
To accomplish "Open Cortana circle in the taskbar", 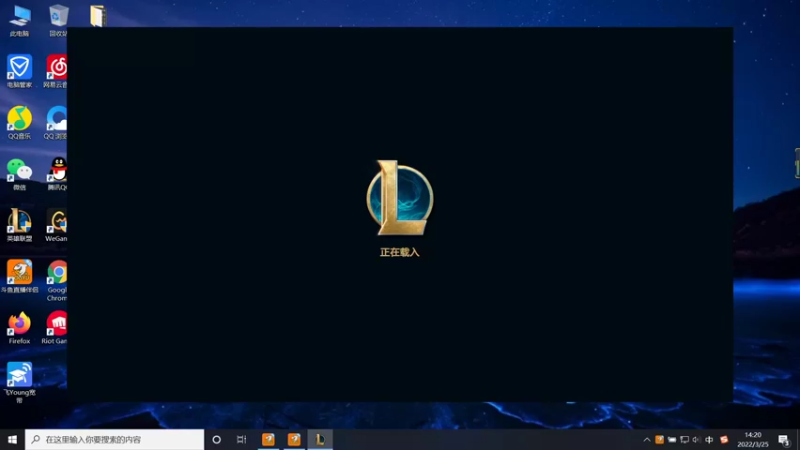I will [x=216, y=439].
